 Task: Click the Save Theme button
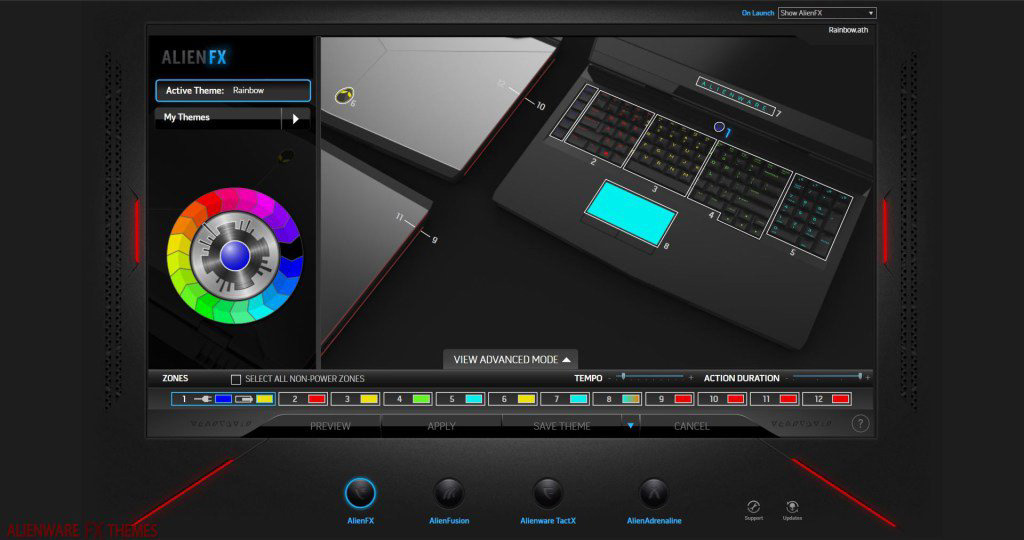pyautogui.click(x=562, y=426)
